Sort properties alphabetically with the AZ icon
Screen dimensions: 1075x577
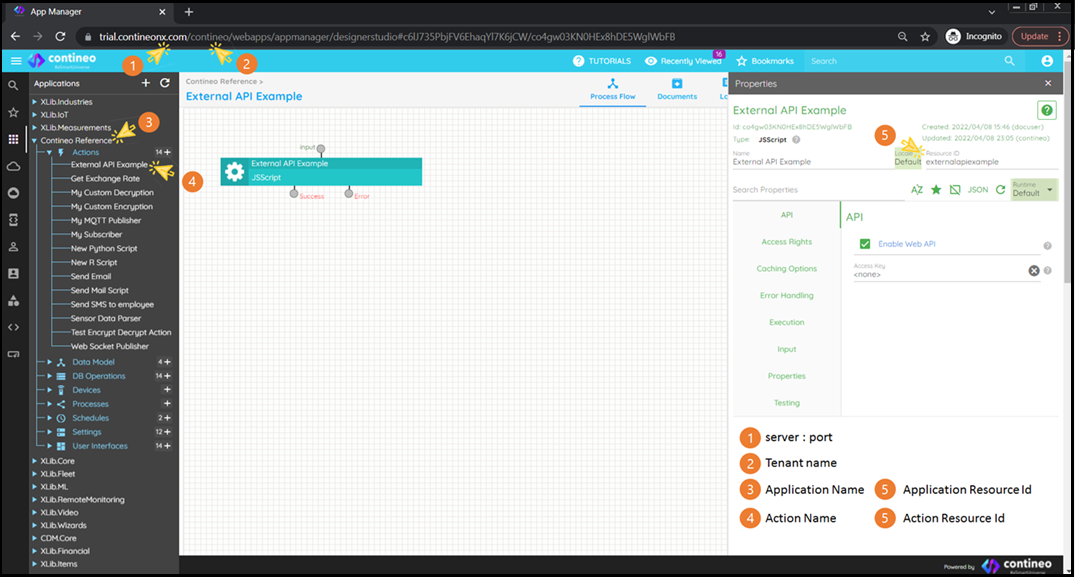click(917, 189)
